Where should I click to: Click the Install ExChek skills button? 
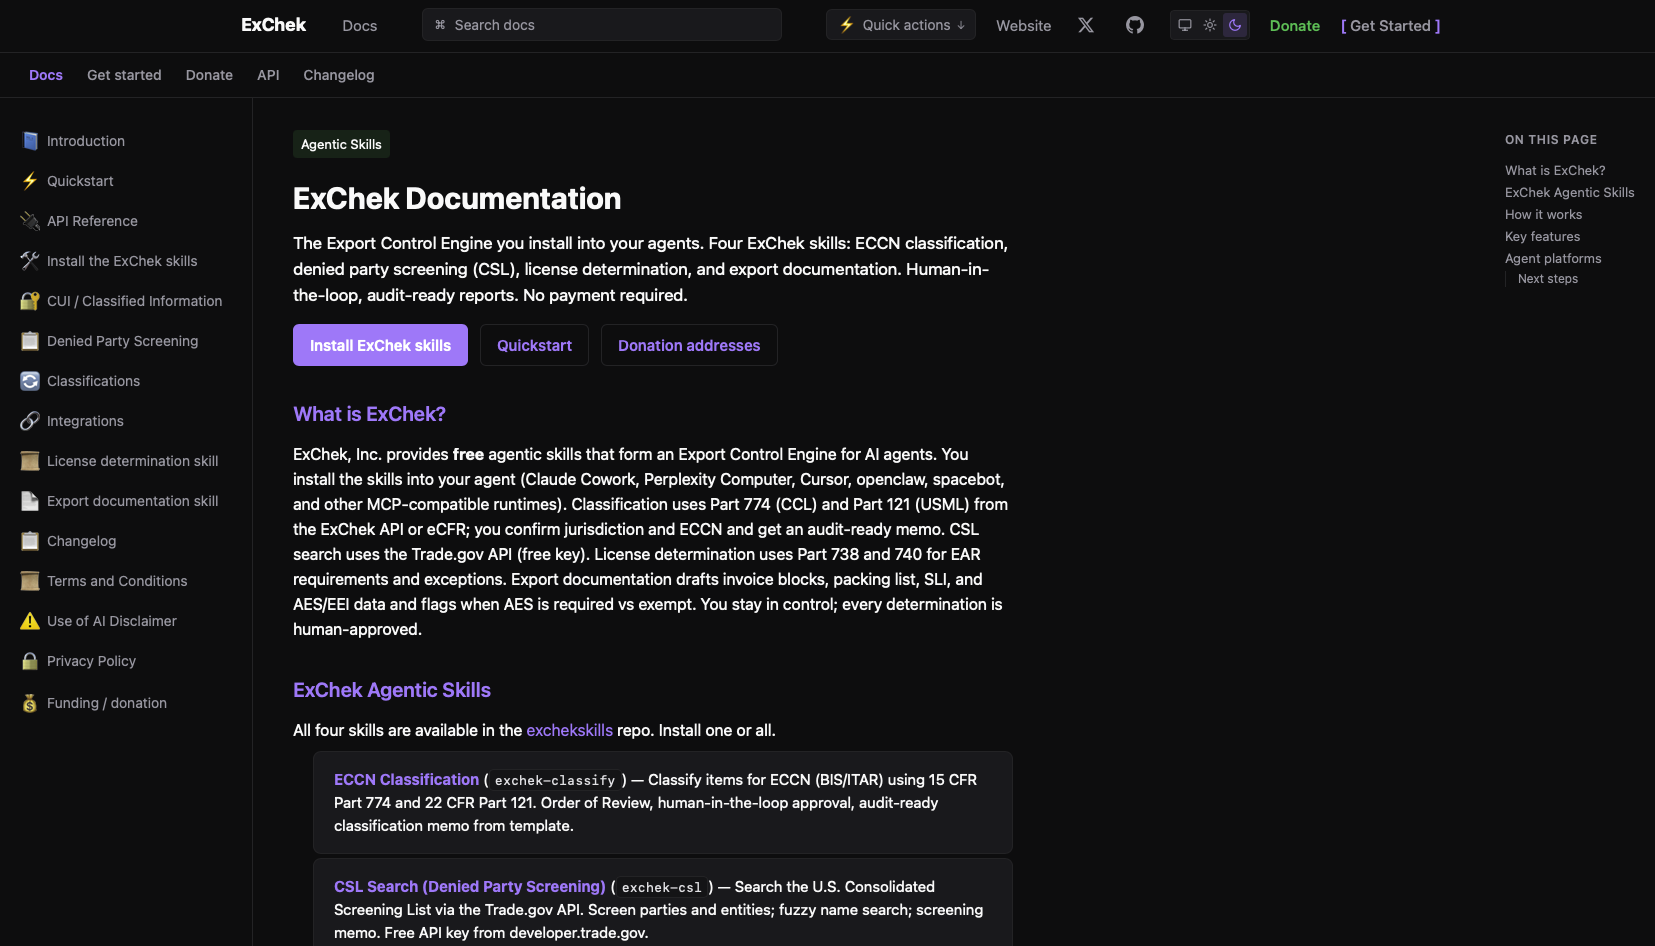(x=380, y=345)
